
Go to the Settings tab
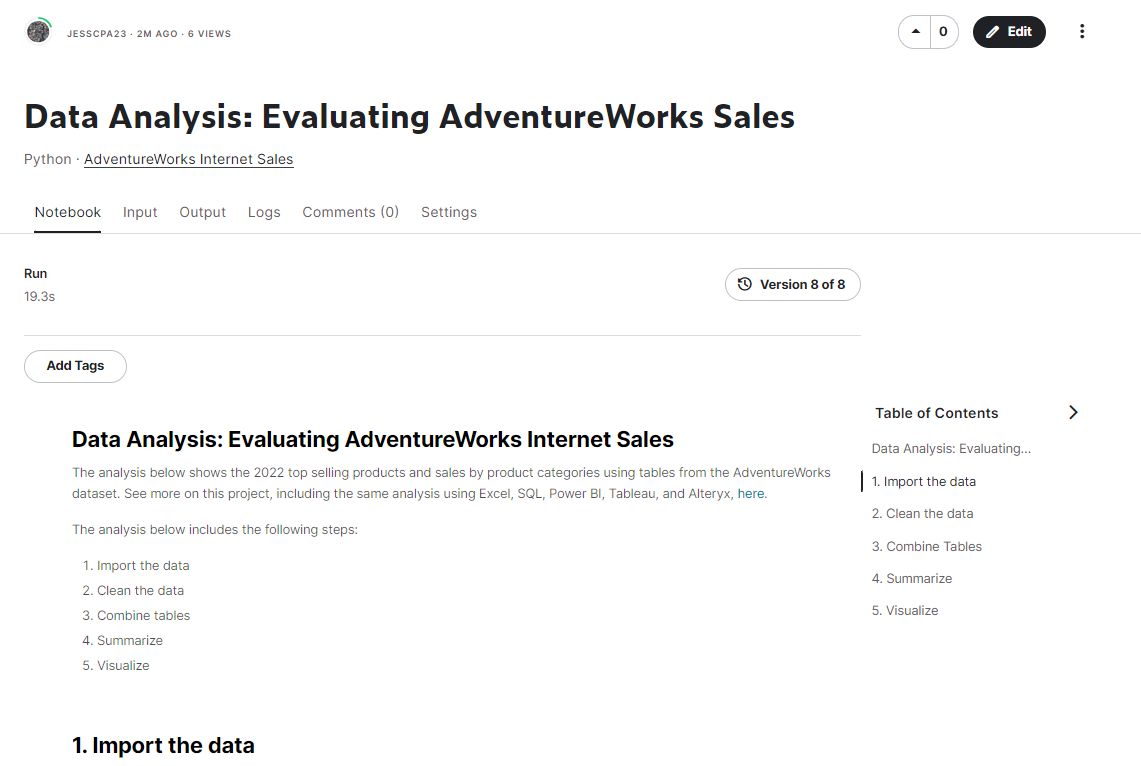[x=448, y=212]
